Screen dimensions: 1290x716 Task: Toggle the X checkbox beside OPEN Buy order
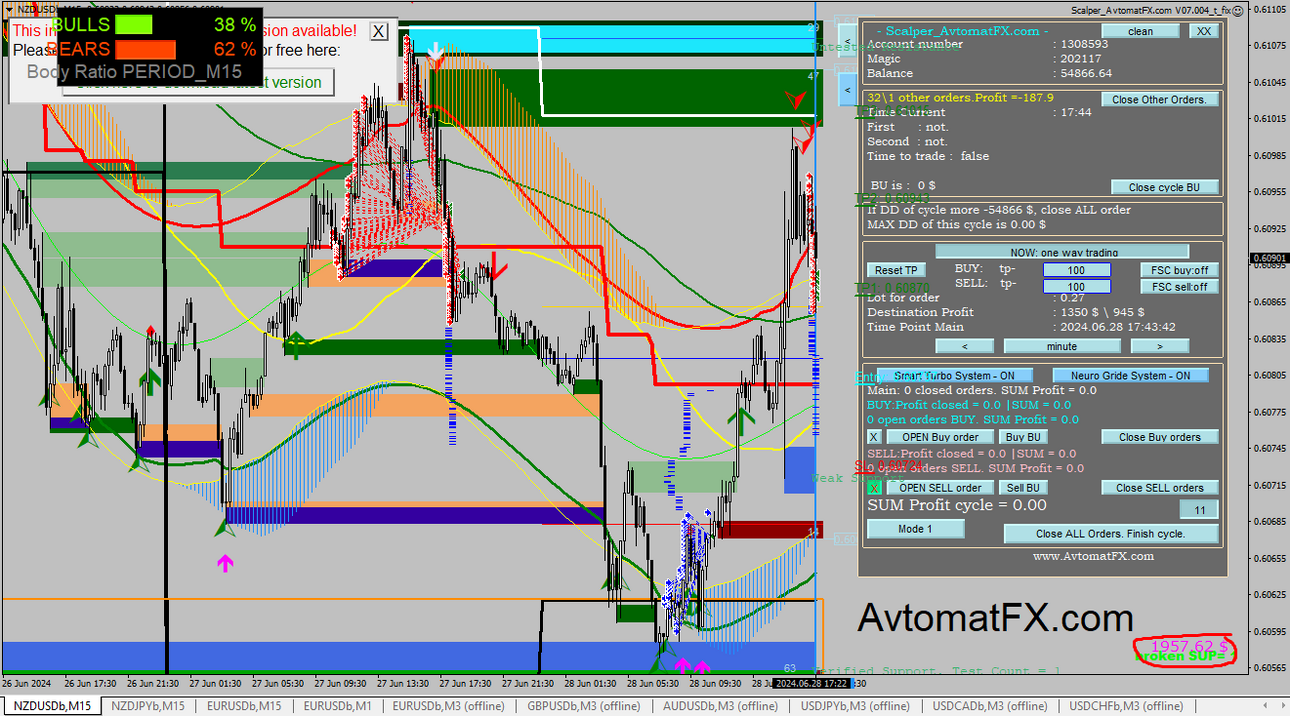click(874, 437)
